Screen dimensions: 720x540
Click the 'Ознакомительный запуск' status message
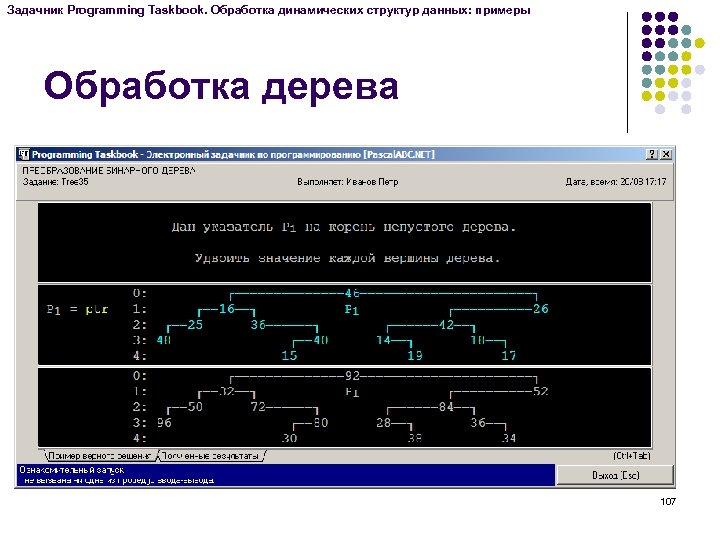coord(72,470)
